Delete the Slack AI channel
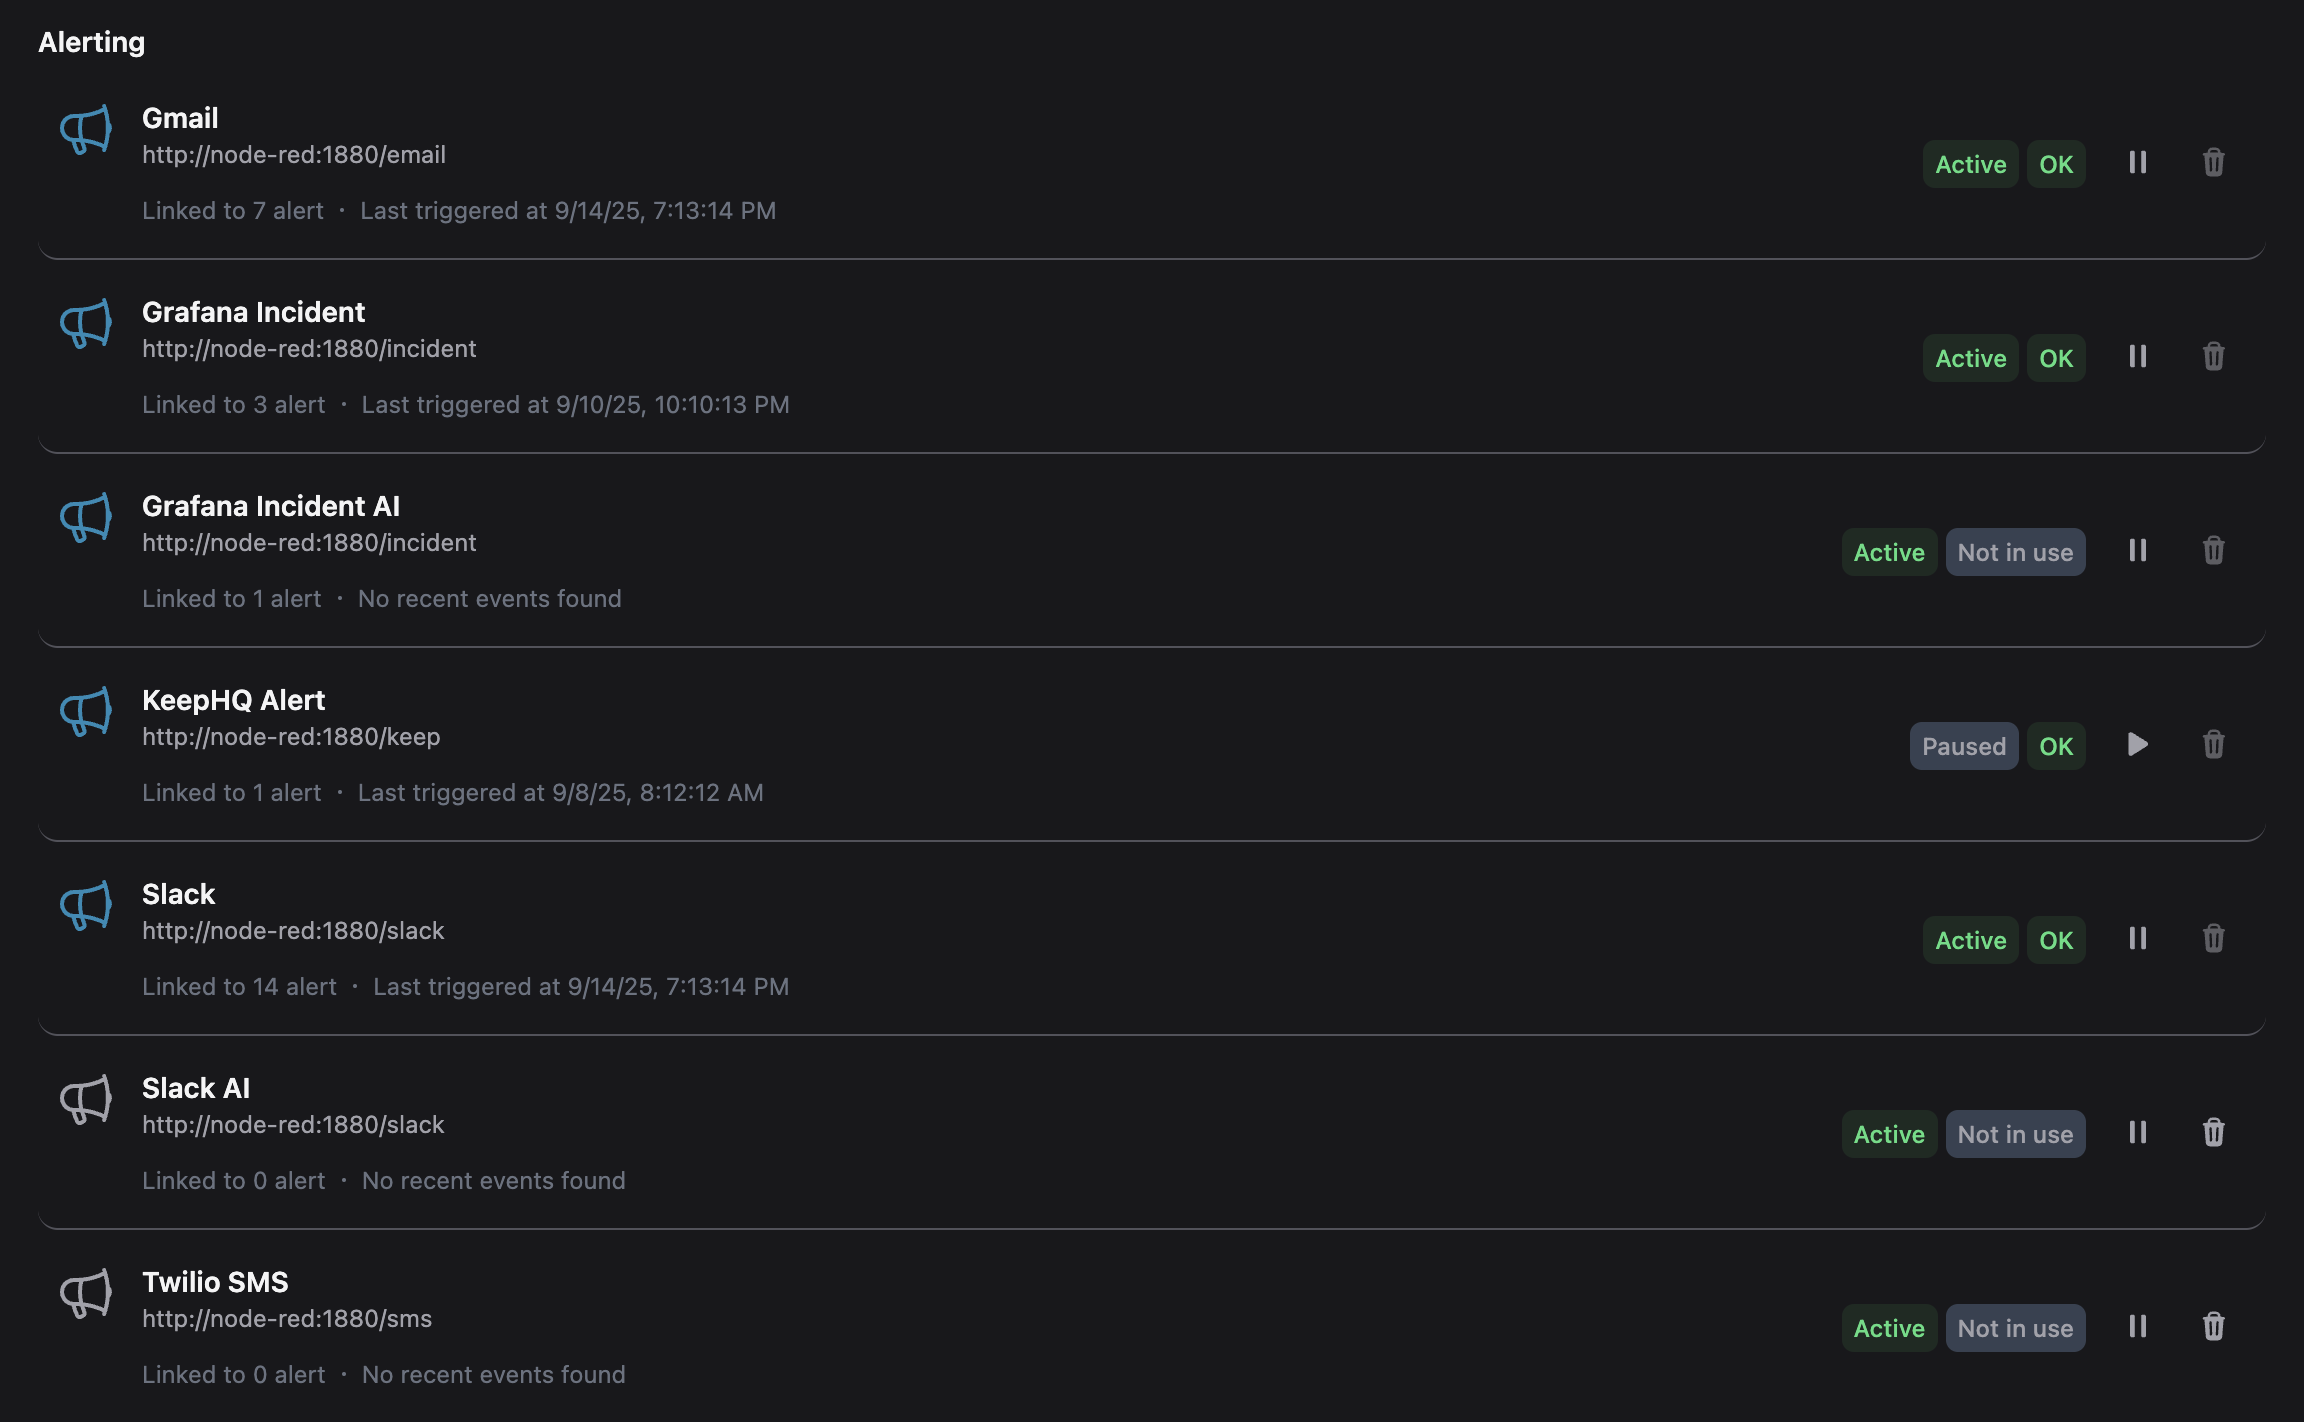The width and height of the screenshot is (2304, 1422). [2213, 1133]
